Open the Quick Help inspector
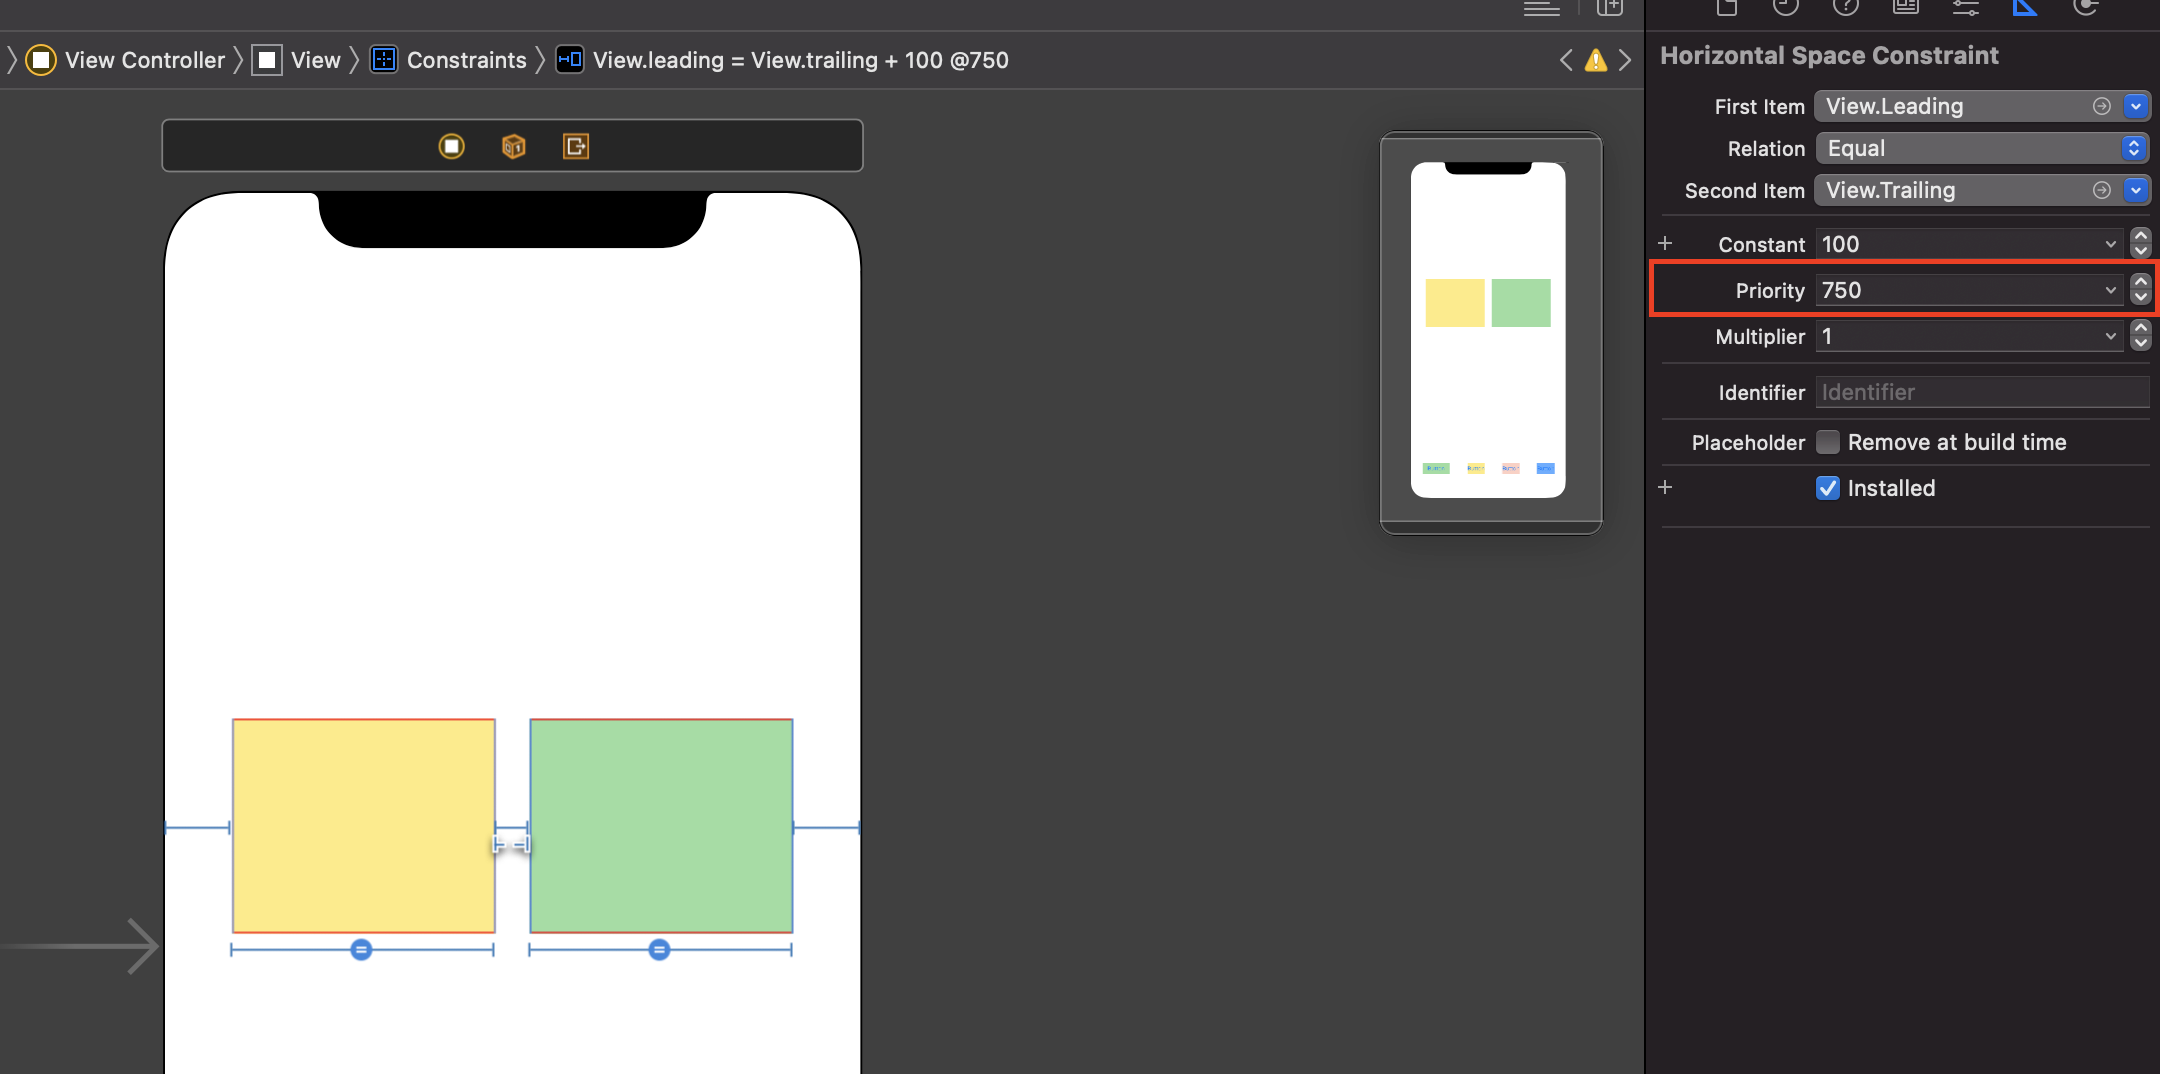 tap(1844, 8)
